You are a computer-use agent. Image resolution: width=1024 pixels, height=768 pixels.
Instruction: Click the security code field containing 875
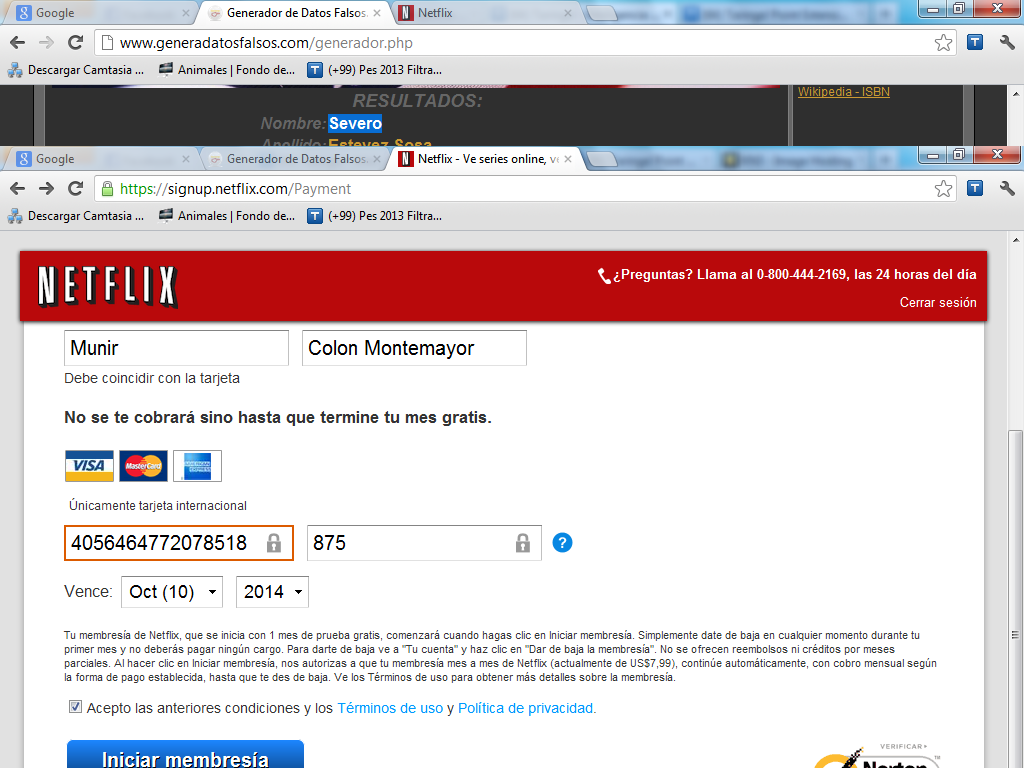point(424,543)
